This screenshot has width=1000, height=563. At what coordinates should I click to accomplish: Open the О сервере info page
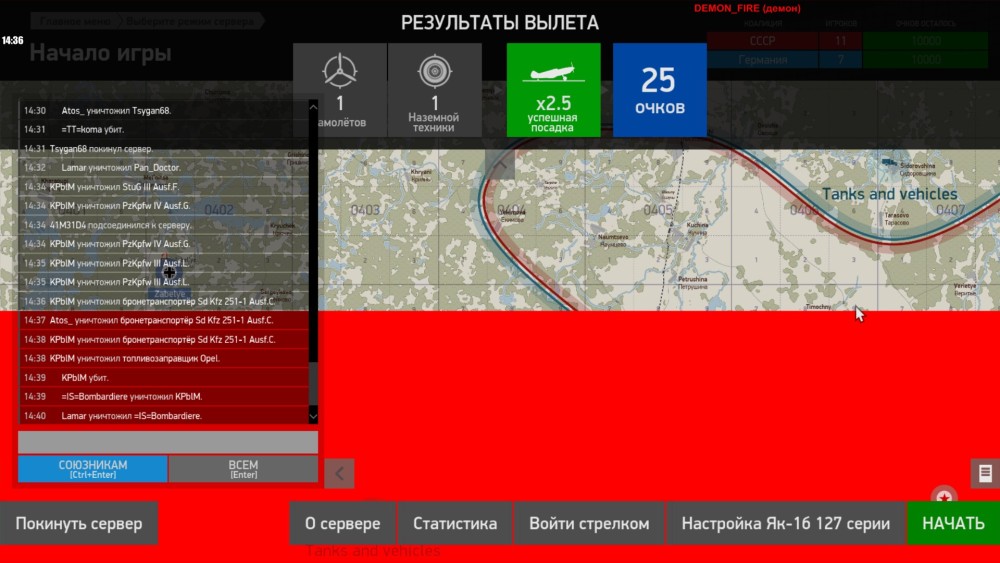[342, 523]
